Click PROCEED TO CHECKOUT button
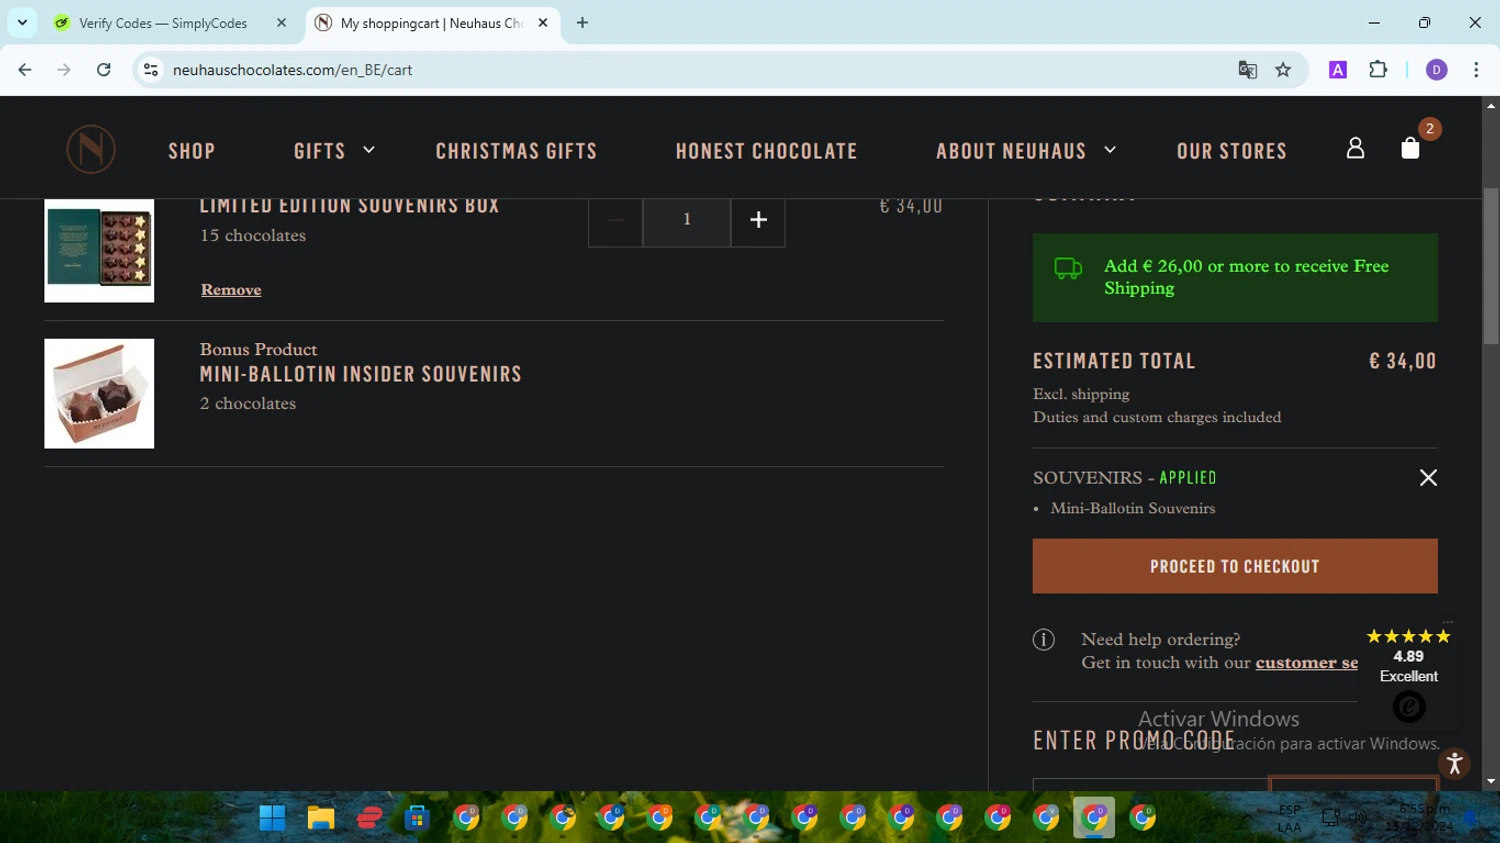Screen dimensions: 1500x843 (1235, 566)
